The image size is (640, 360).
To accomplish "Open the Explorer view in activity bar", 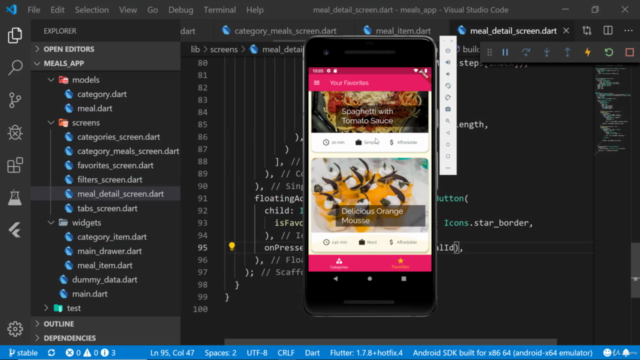I will (15, 36).
